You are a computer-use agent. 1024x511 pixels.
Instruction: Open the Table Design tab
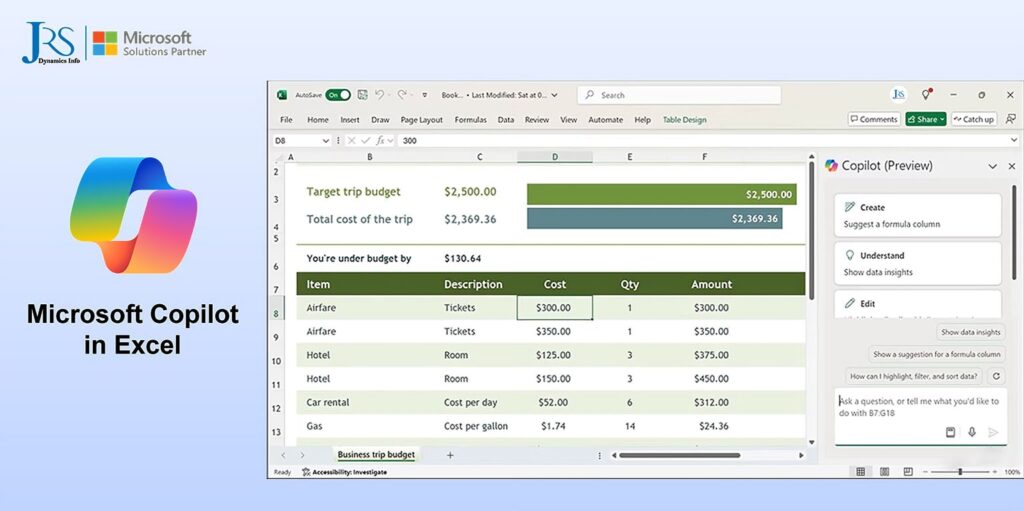coord(684,120)
